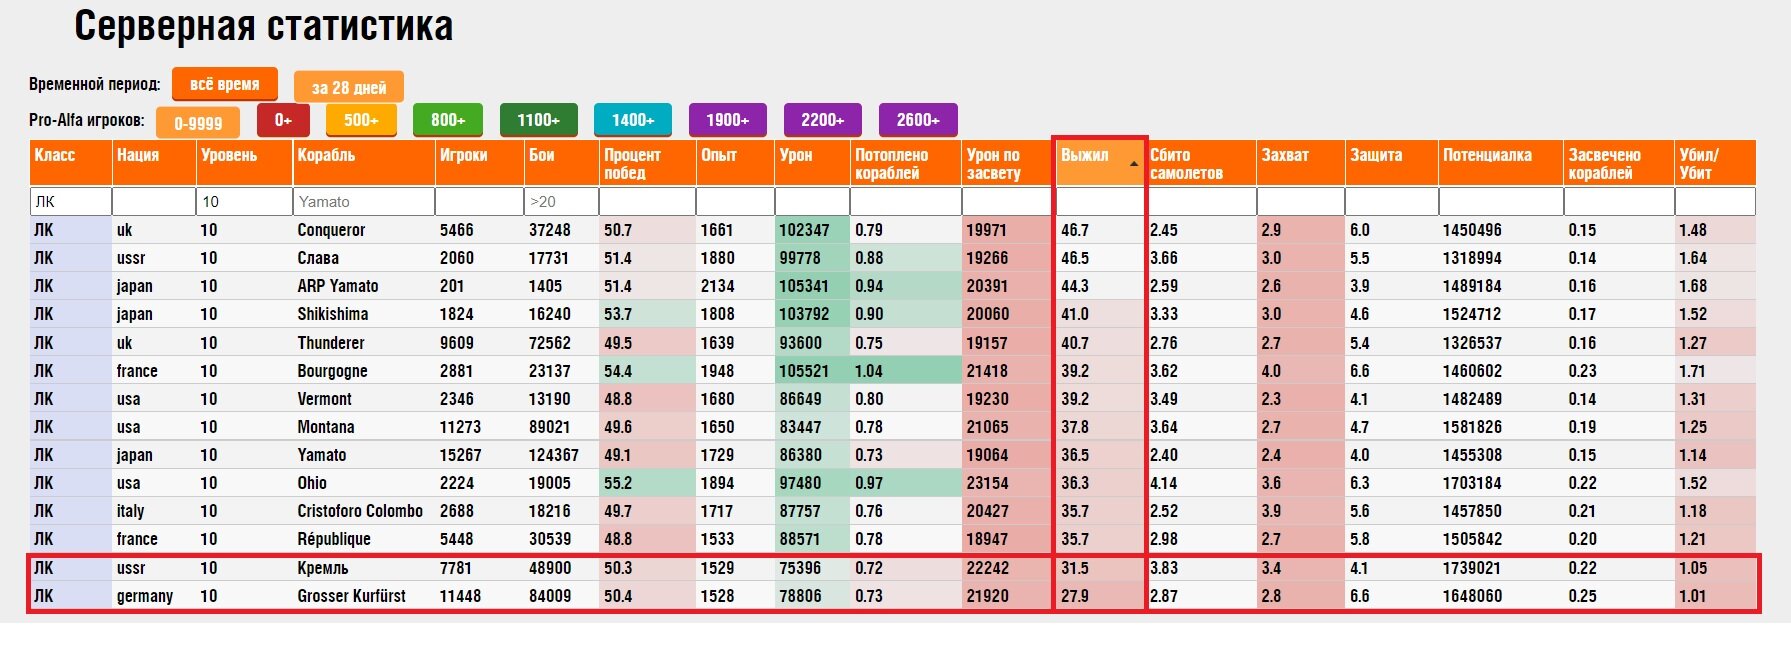1791x648 pixels.
Task: Sort by Потоплено кораблей column
Action: (x=906, y=163)
